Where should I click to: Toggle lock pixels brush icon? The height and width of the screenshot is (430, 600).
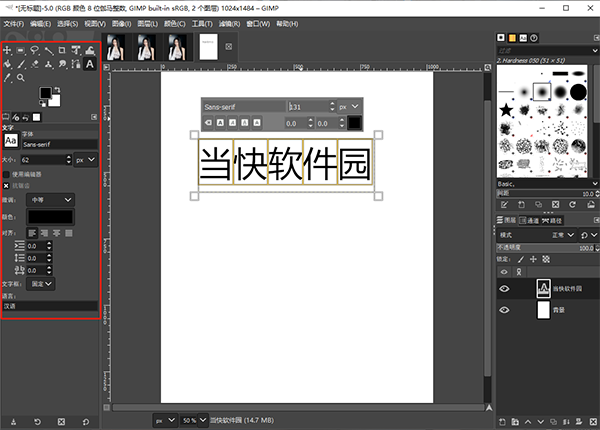click(x=521, y=259)
